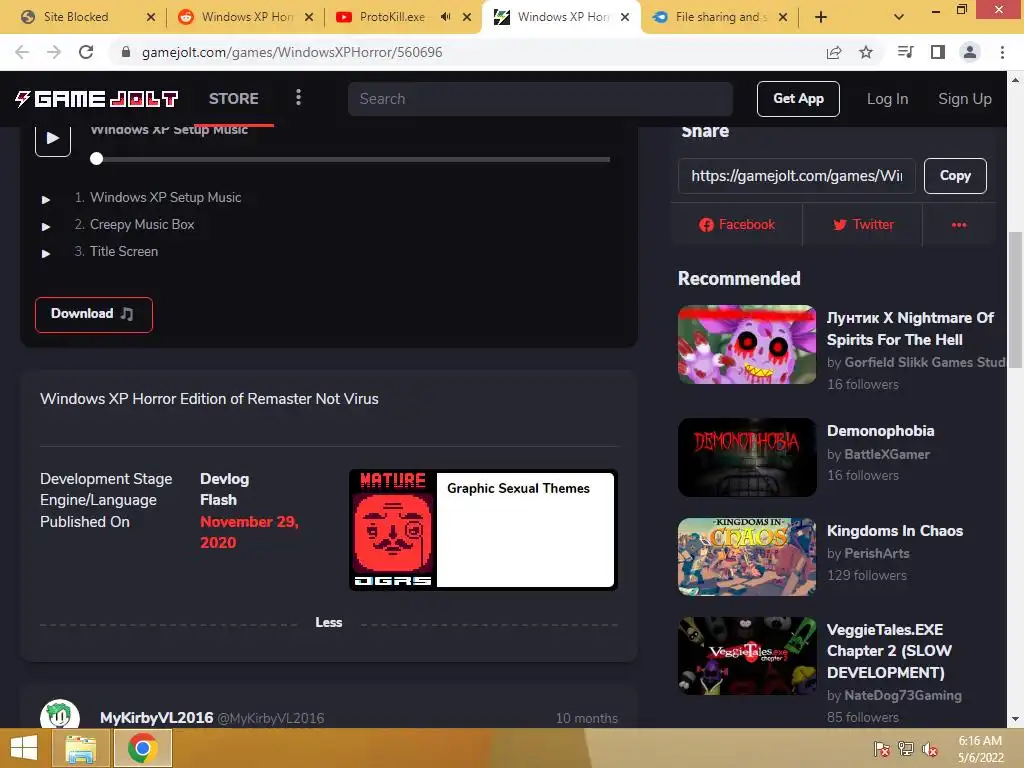The height and width of the screenshot is (768, 1024).
Task: Click the share URL text field
Action: pyautogui.click(x=797, y=176)
